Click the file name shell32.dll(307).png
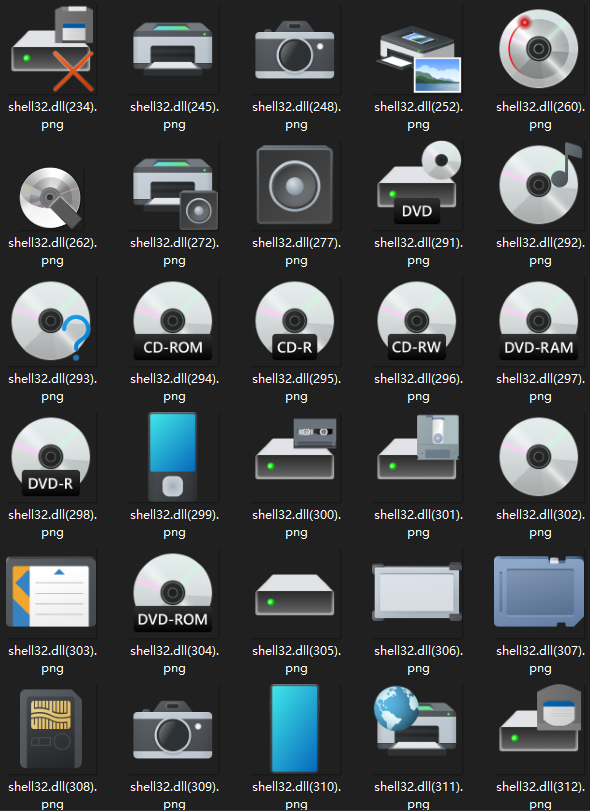The height and width of the screenshot is (811, 590). 540,659
